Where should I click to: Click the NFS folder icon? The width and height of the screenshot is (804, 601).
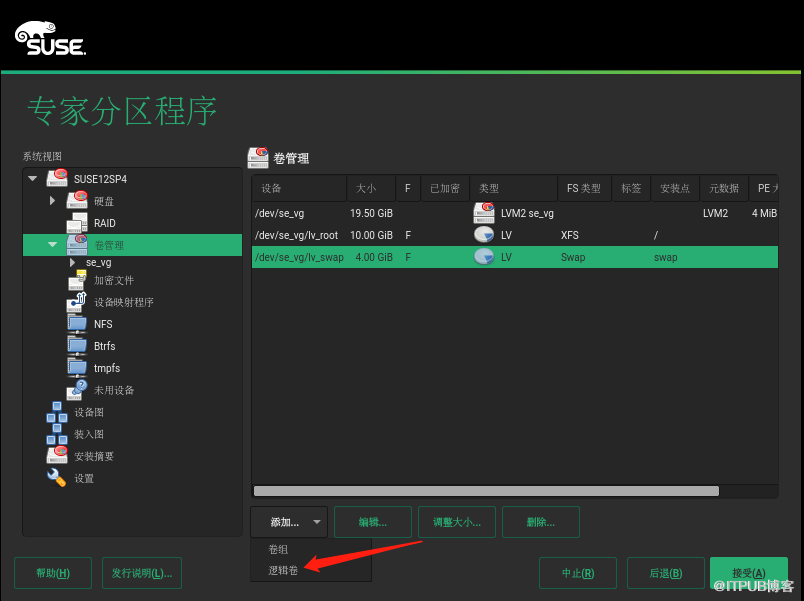pos(77,324)
